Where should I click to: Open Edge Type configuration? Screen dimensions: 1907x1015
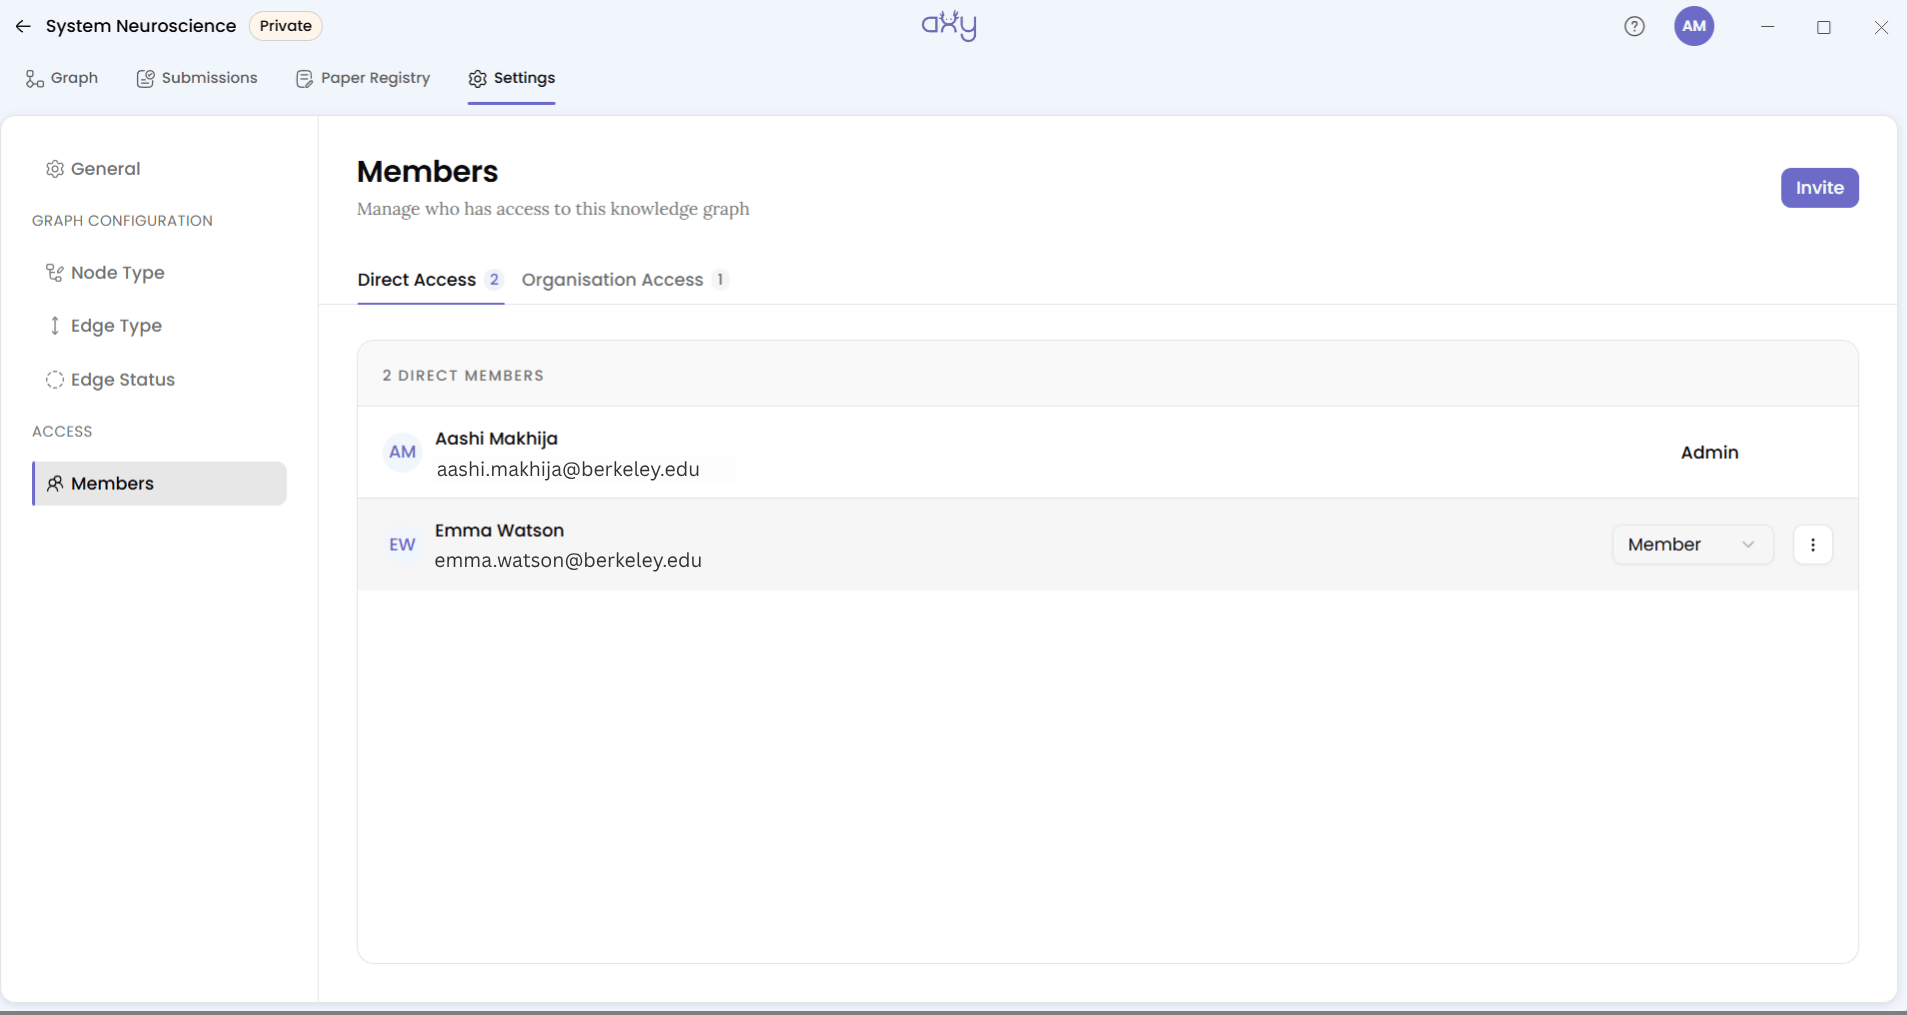104,326
